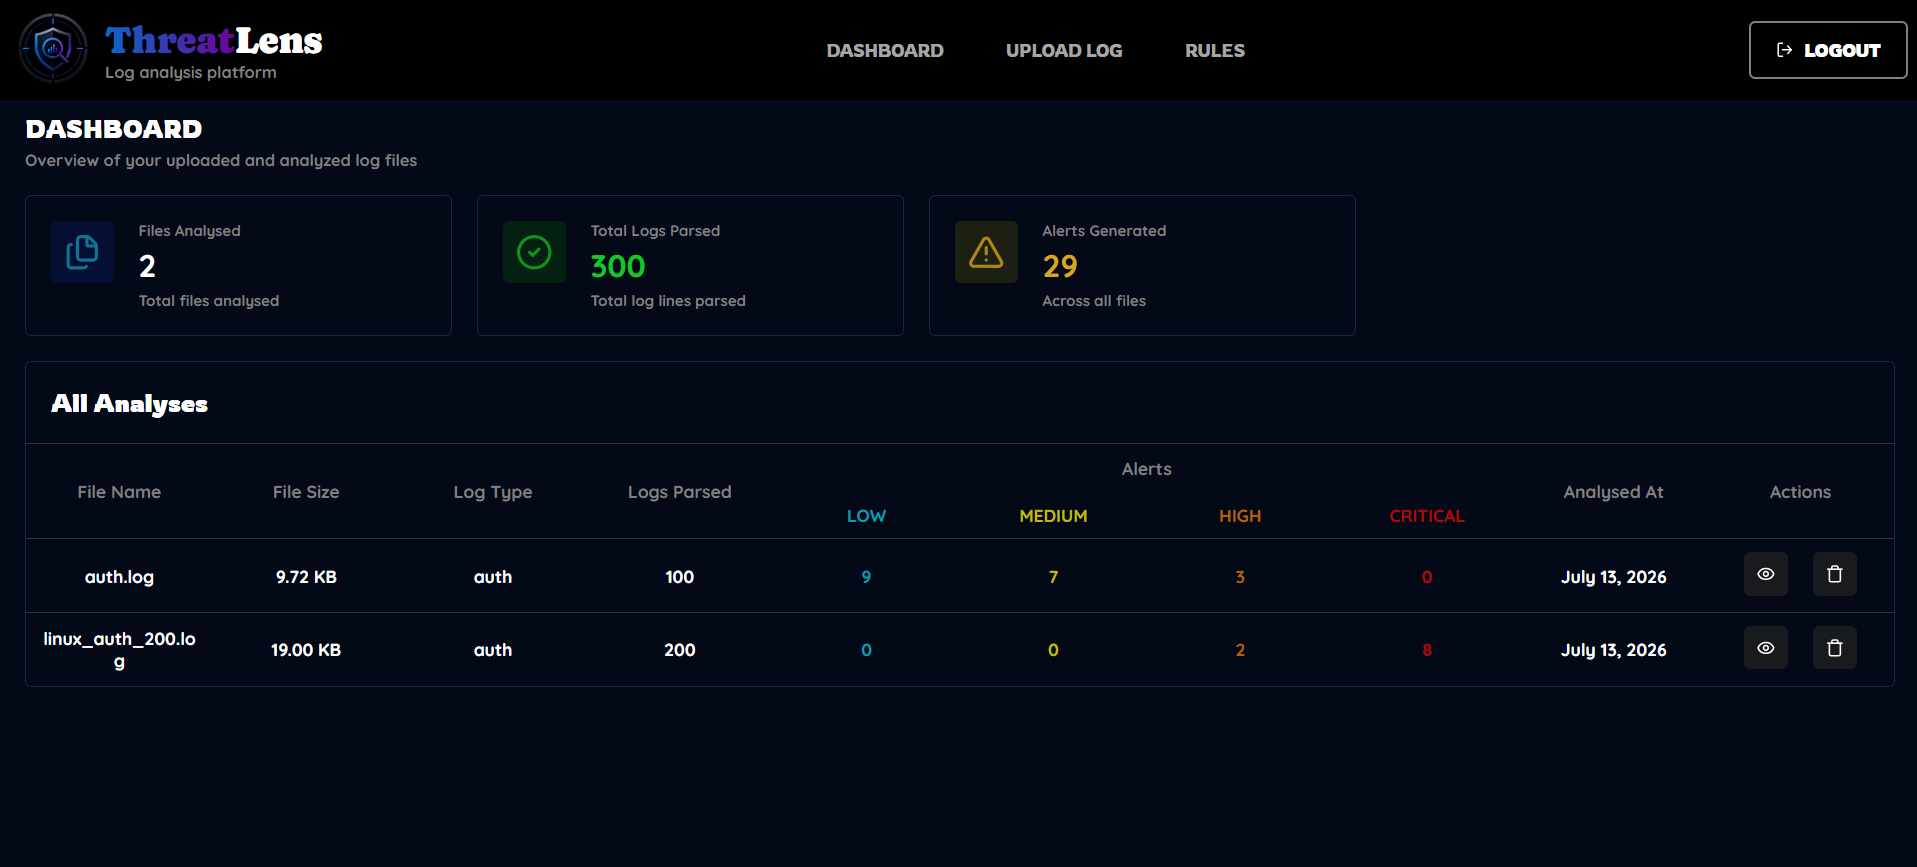Click the DASHBOARD page heading
The image size is (1917, 867).
[x=114, y=129]
